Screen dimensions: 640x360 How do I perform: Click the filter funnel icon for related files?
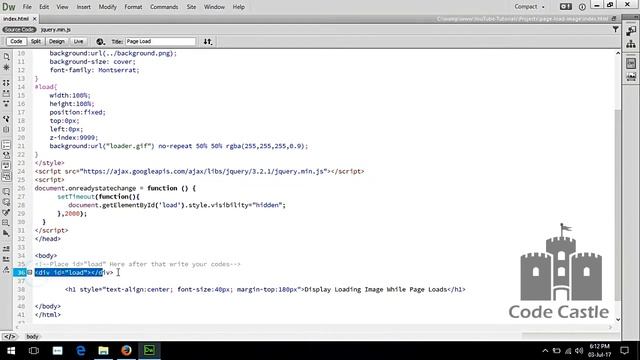[615, 29]
